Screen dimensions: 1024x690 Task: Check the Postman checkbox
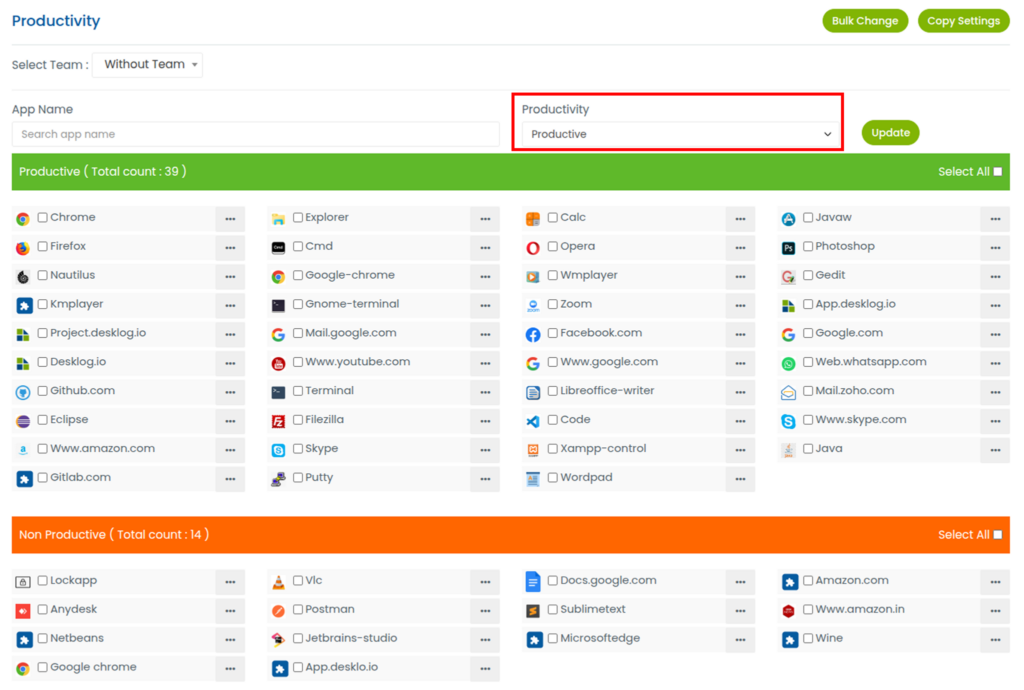(x=298, y=610)
